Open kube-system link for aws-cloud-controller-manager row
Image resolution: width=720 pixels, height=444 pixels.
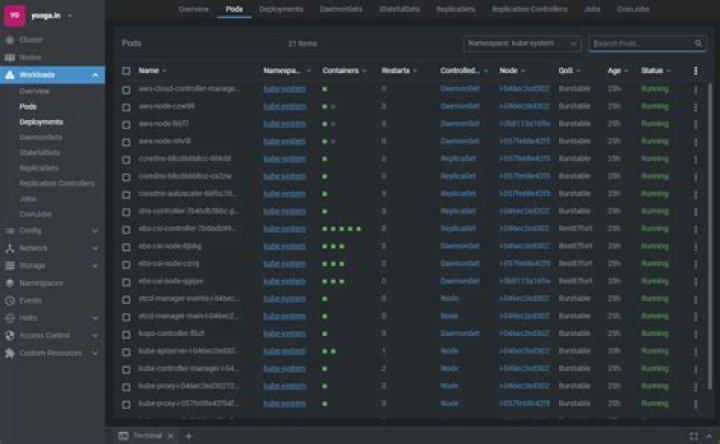(x=284, y=89)
